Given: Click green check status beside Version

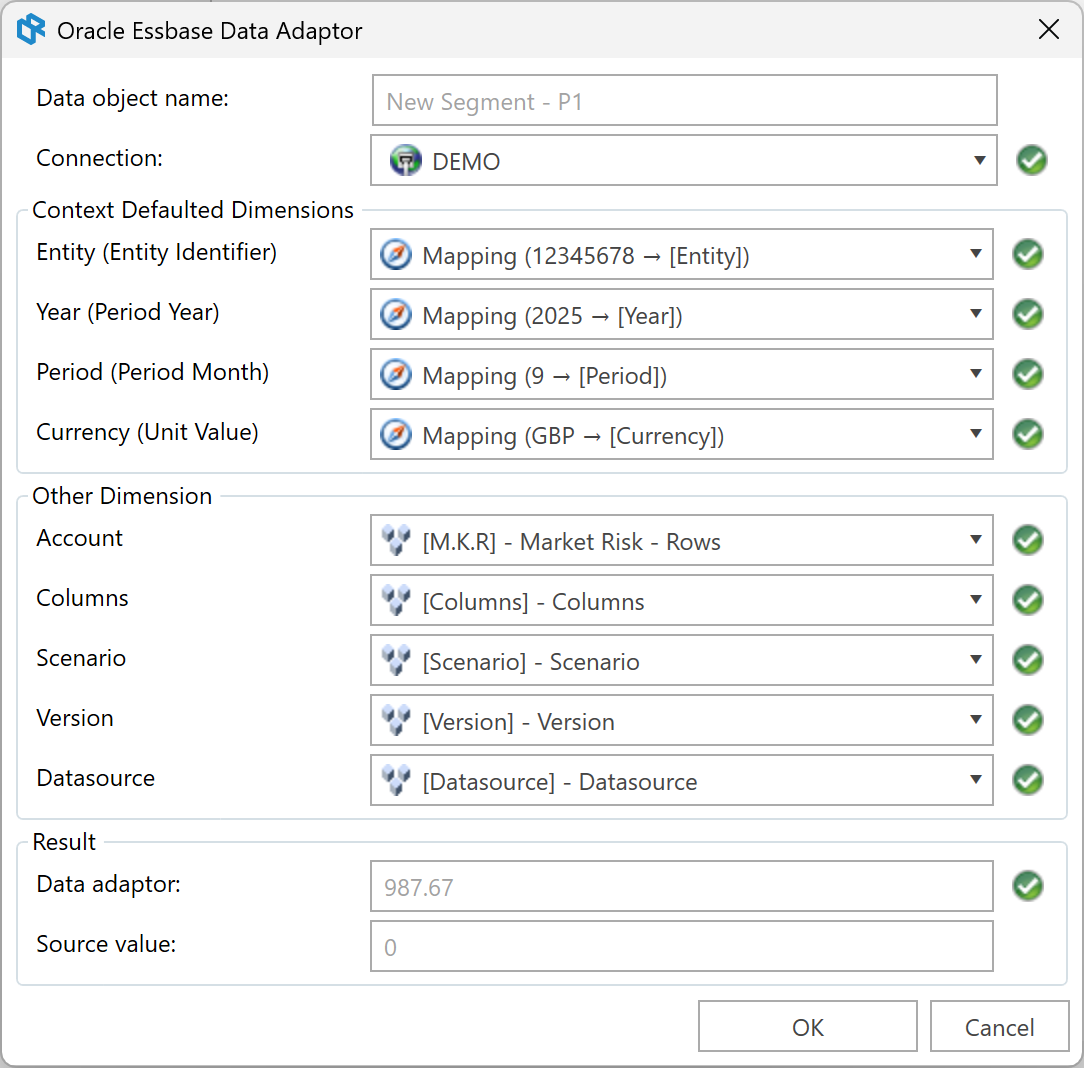Looking at the screenshot, I should point(1028,721).
